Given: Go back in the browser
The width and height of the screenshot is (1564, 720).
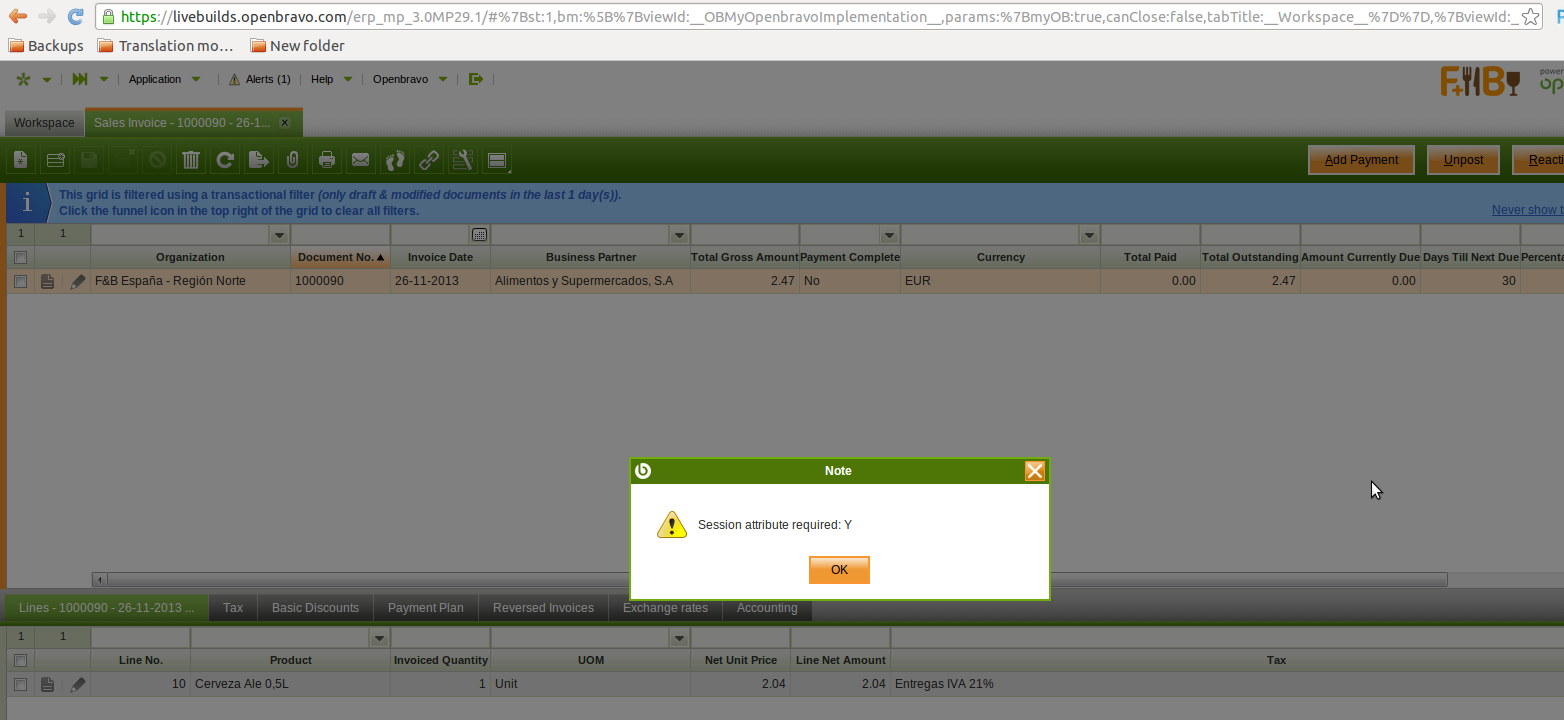Looking at the screenshot, I should 18,17.
